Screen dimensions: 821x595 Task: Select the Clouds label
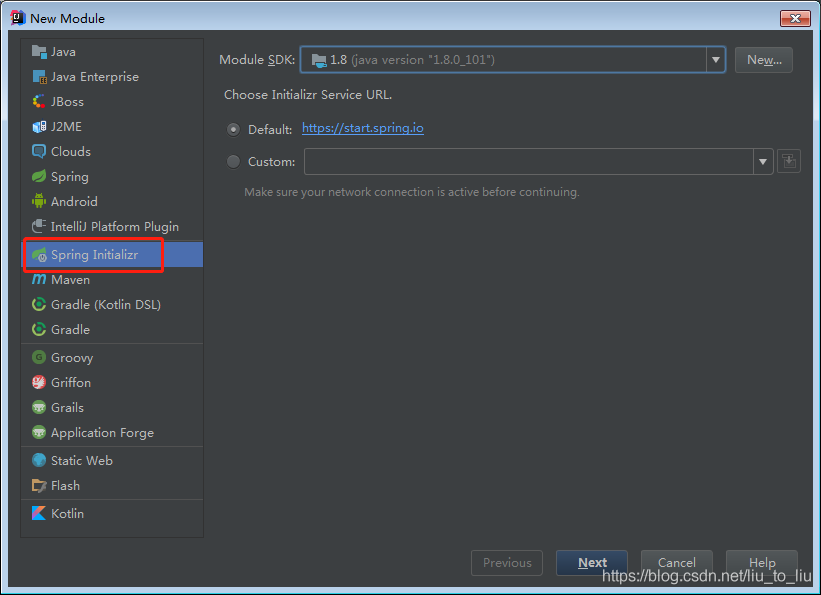point(71,151)
